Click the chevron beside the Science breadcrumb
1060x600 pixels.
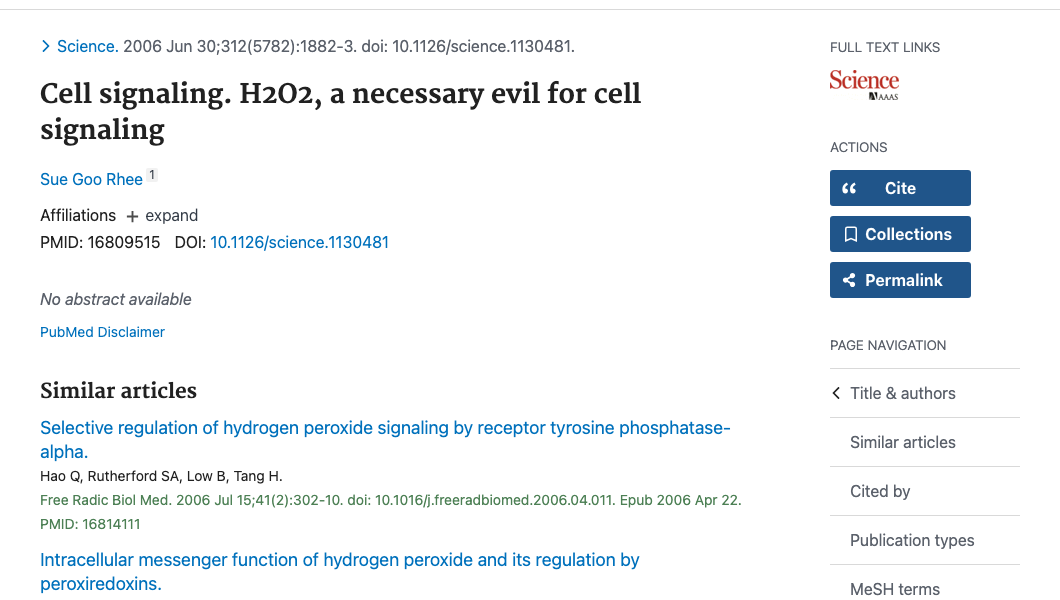point(46,46)
